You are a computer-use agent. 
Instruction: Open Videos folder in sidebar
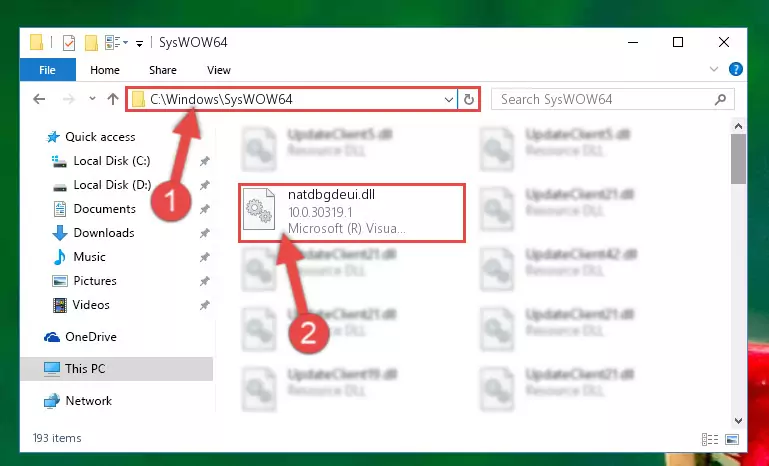pos(91,305)
